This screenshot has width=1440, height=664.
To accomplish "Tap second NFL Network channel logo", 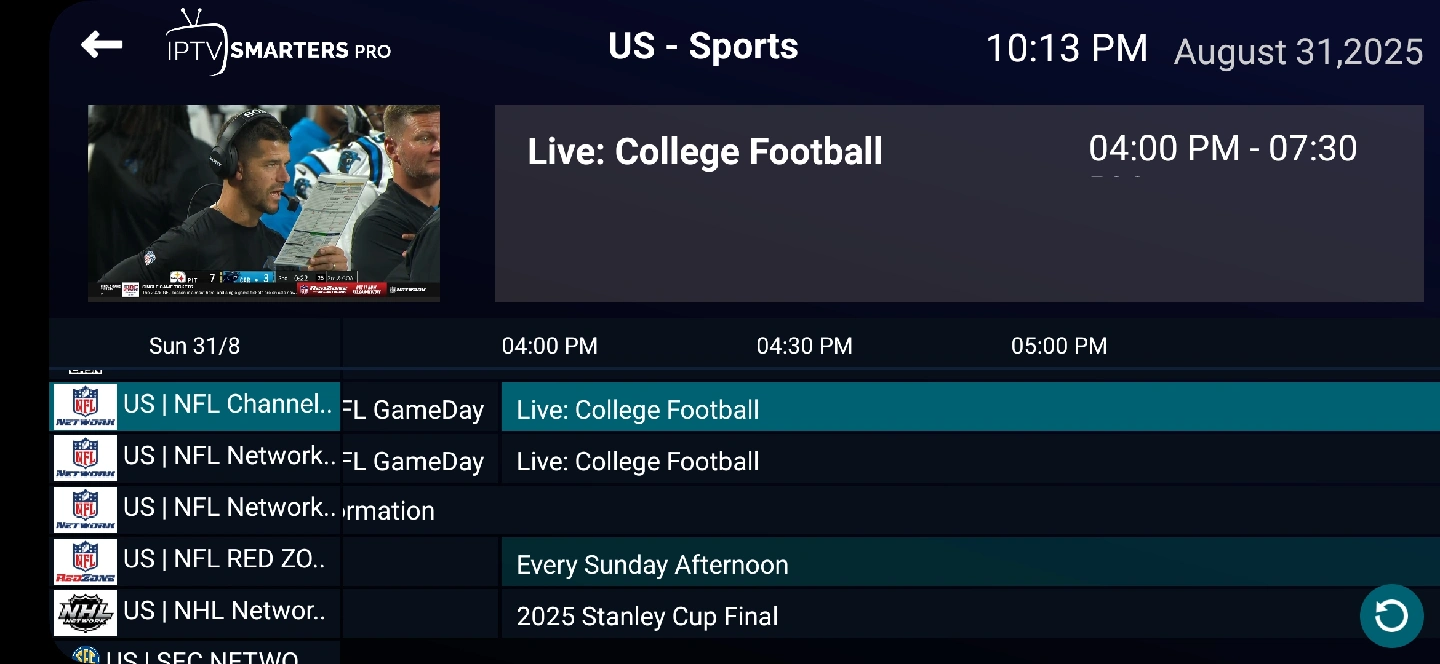I will [85, 458].
